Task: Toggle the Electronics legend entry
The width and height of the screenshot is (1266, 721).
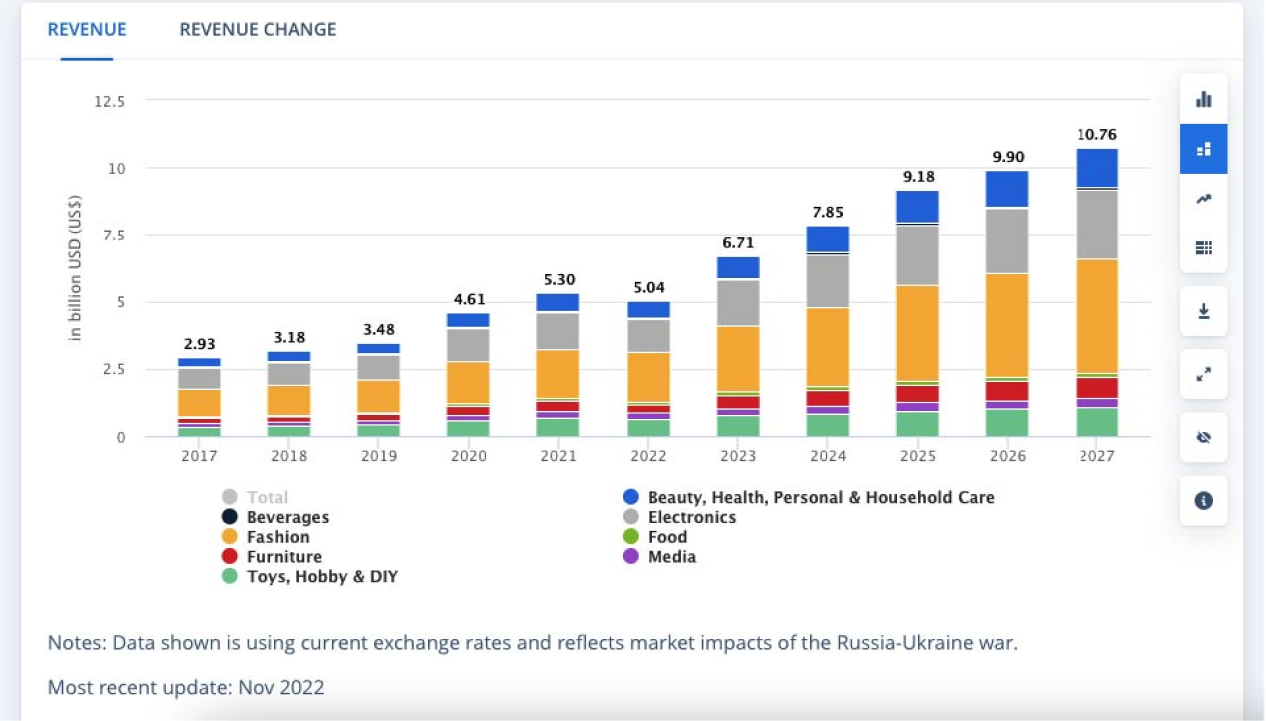Action: (x=691, y=517)
